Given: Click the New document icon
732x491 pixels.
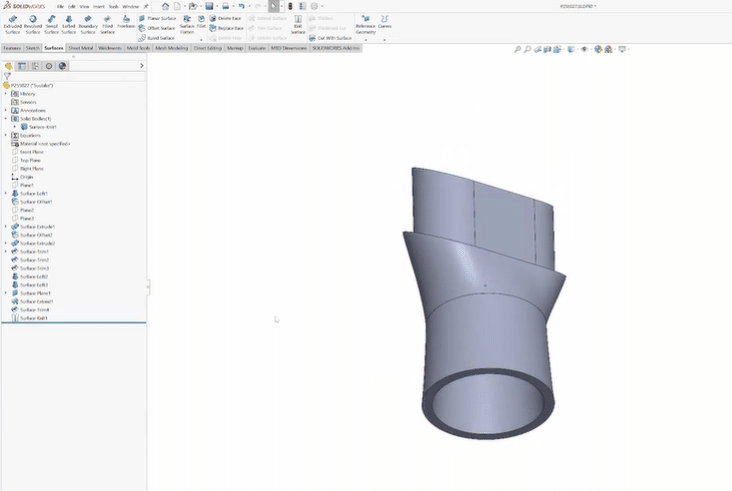Looking at the screenshot, I should click(177, 6).
